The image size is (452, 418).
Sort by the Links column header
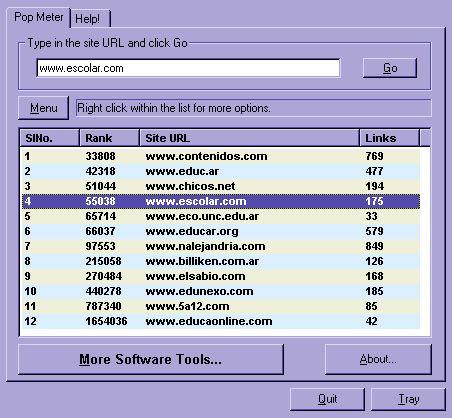click(389, 138)
